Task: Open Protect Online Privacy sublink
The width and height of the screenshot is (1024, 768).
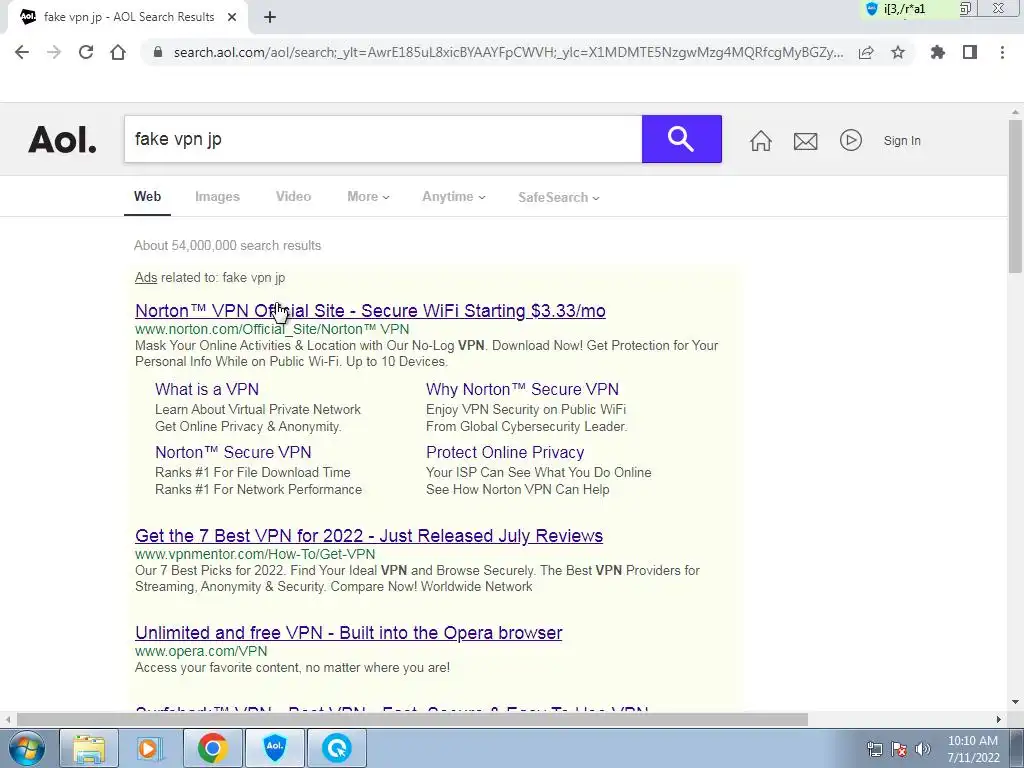Action: [505, 452]
